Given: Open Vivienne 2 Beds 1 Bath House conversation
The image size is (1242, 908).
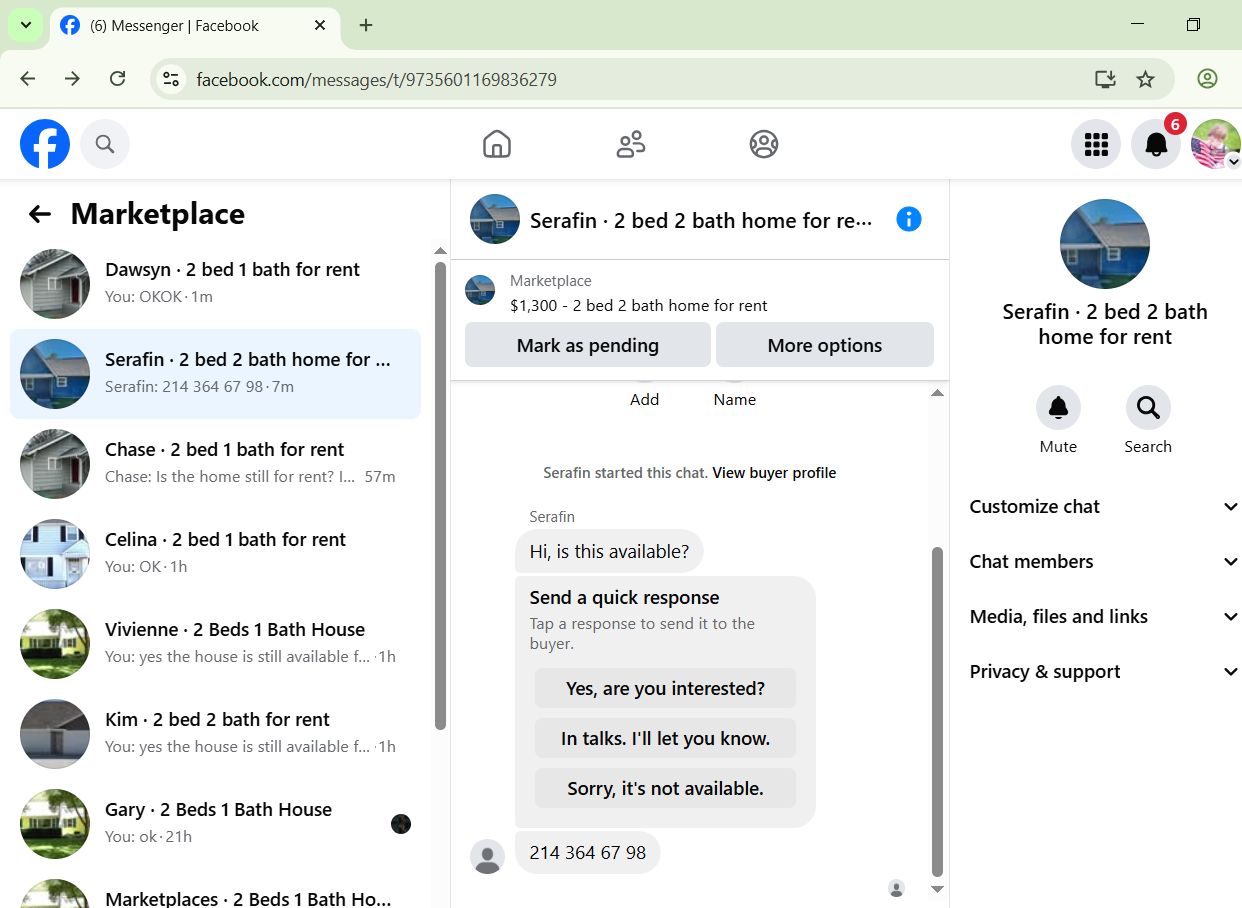Looking at the screenshot, I should click(215, 644).
